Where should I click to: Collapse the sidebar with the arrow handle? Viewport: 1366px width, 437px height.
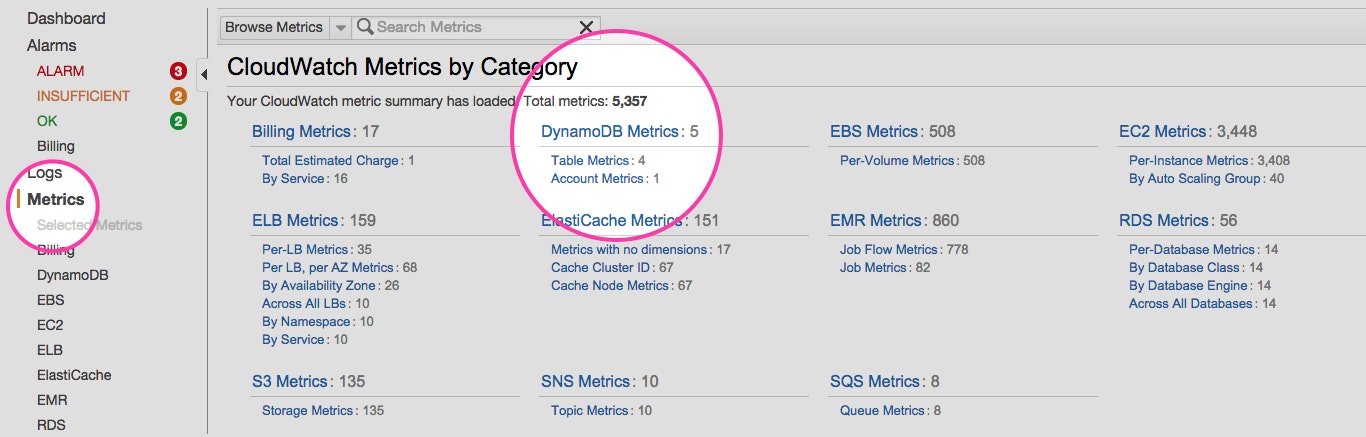(x=203, y=74)
